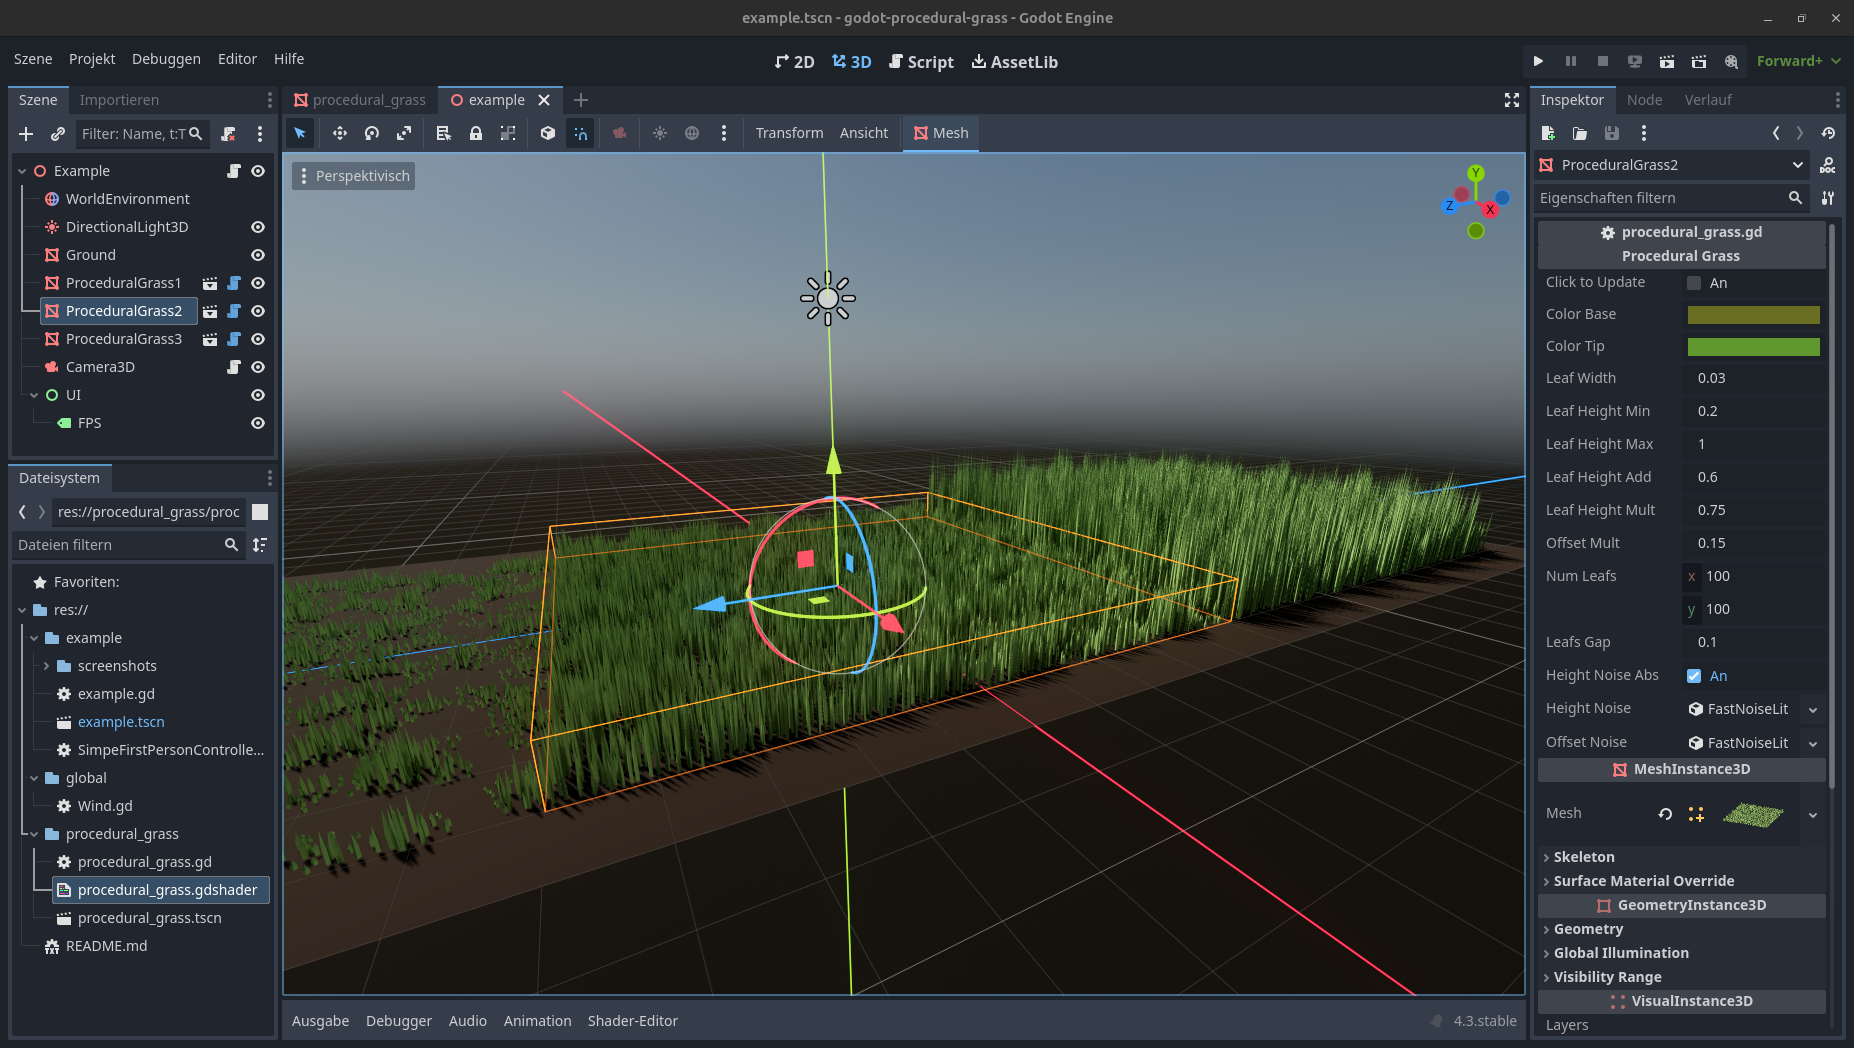Toggle visibility of DirectionalLight3D
1854x1048 pixels.
point(258,227)
